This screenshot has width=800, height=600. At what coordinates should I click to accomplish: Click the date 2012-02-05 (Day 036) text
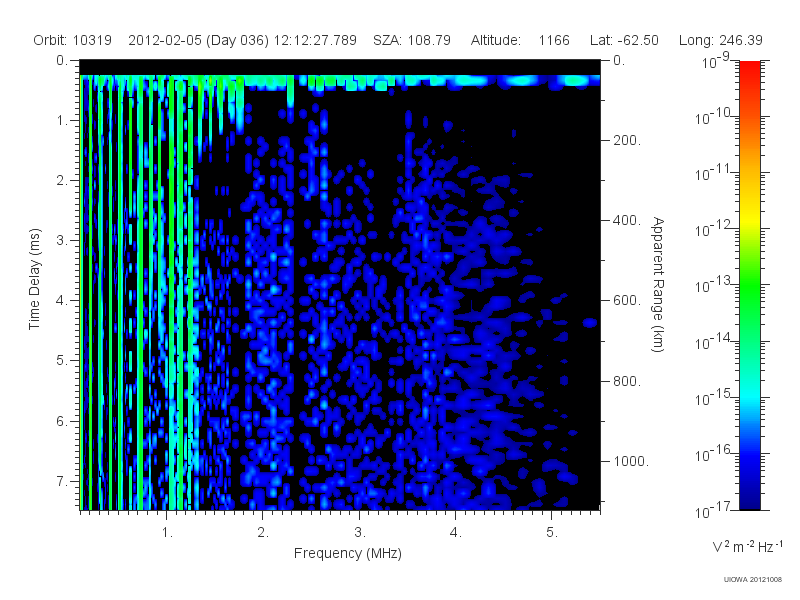click(198, 40)
